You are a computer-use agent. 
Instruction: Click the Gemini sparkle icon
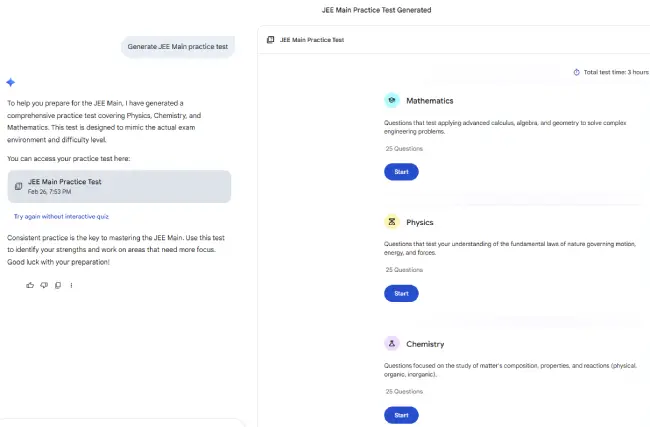tap(11, 82)
